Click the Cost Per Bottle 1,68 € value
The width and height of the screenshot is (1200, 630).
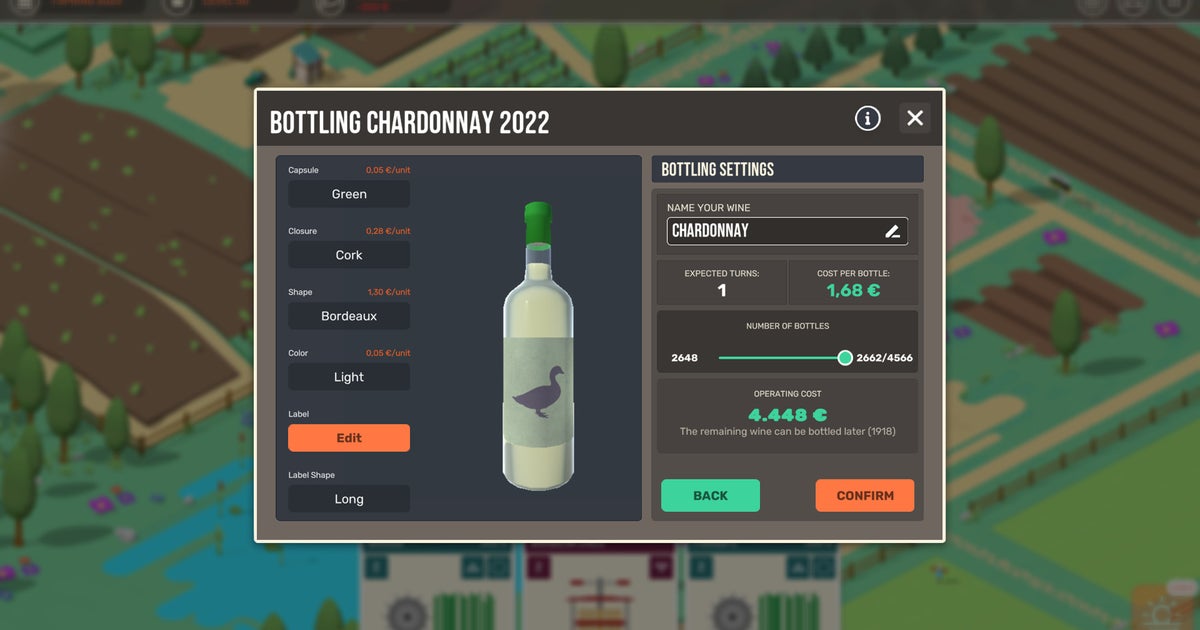(x=852, y=291)
